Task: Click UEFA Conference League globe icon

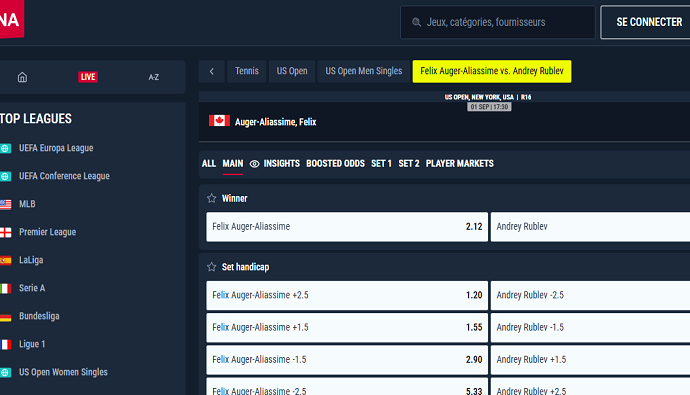Action: click(5, 176)
